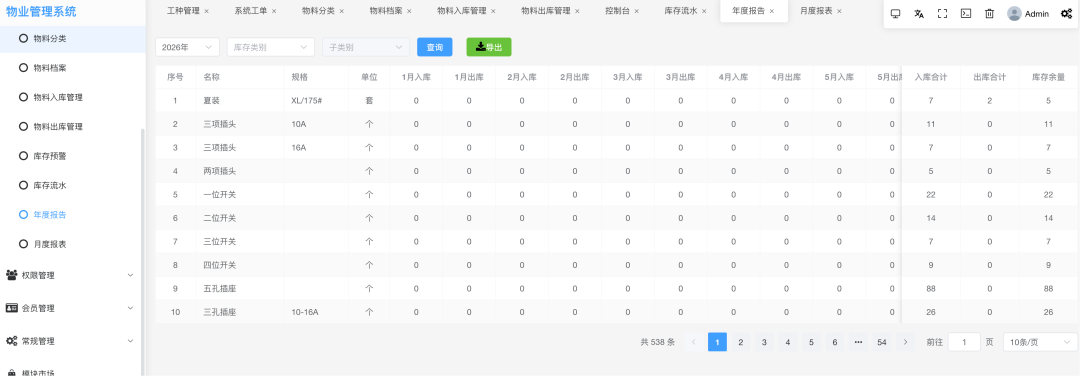Switch to the 工种管理 tab
This screenshot has width=1080, height=376.
pos(183,11)
